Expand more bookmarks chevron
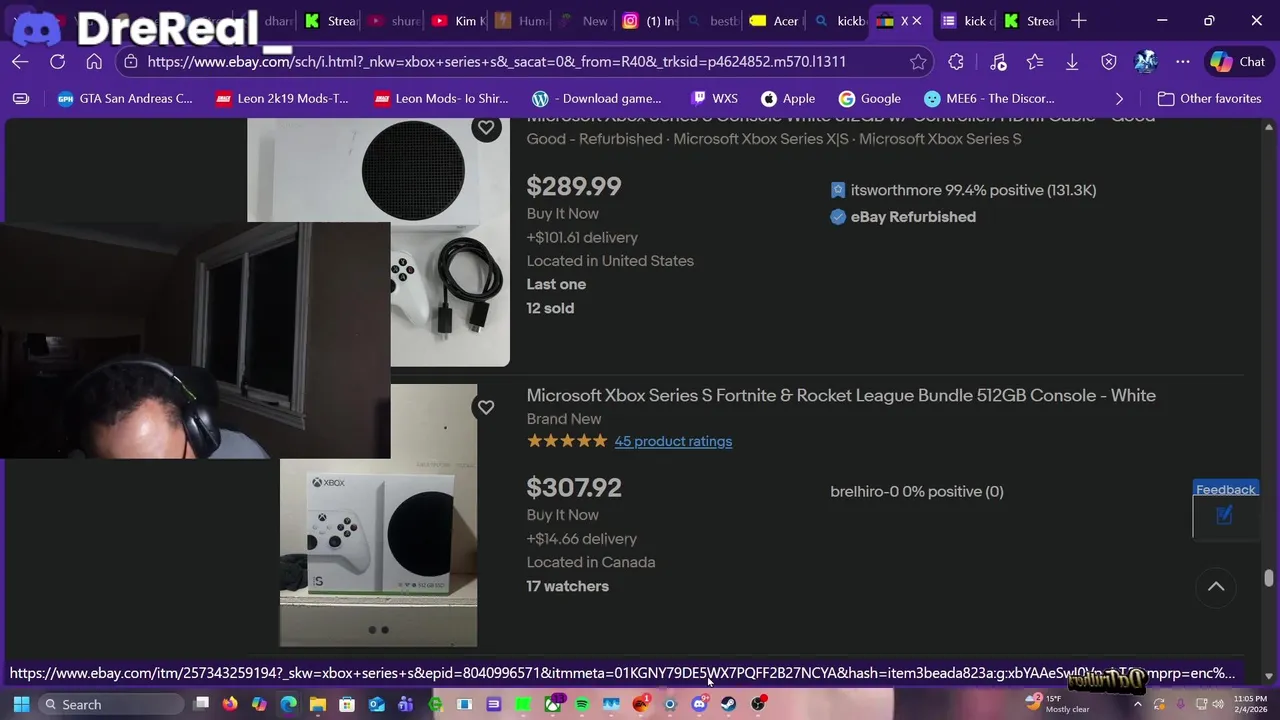 [1119, 98]
